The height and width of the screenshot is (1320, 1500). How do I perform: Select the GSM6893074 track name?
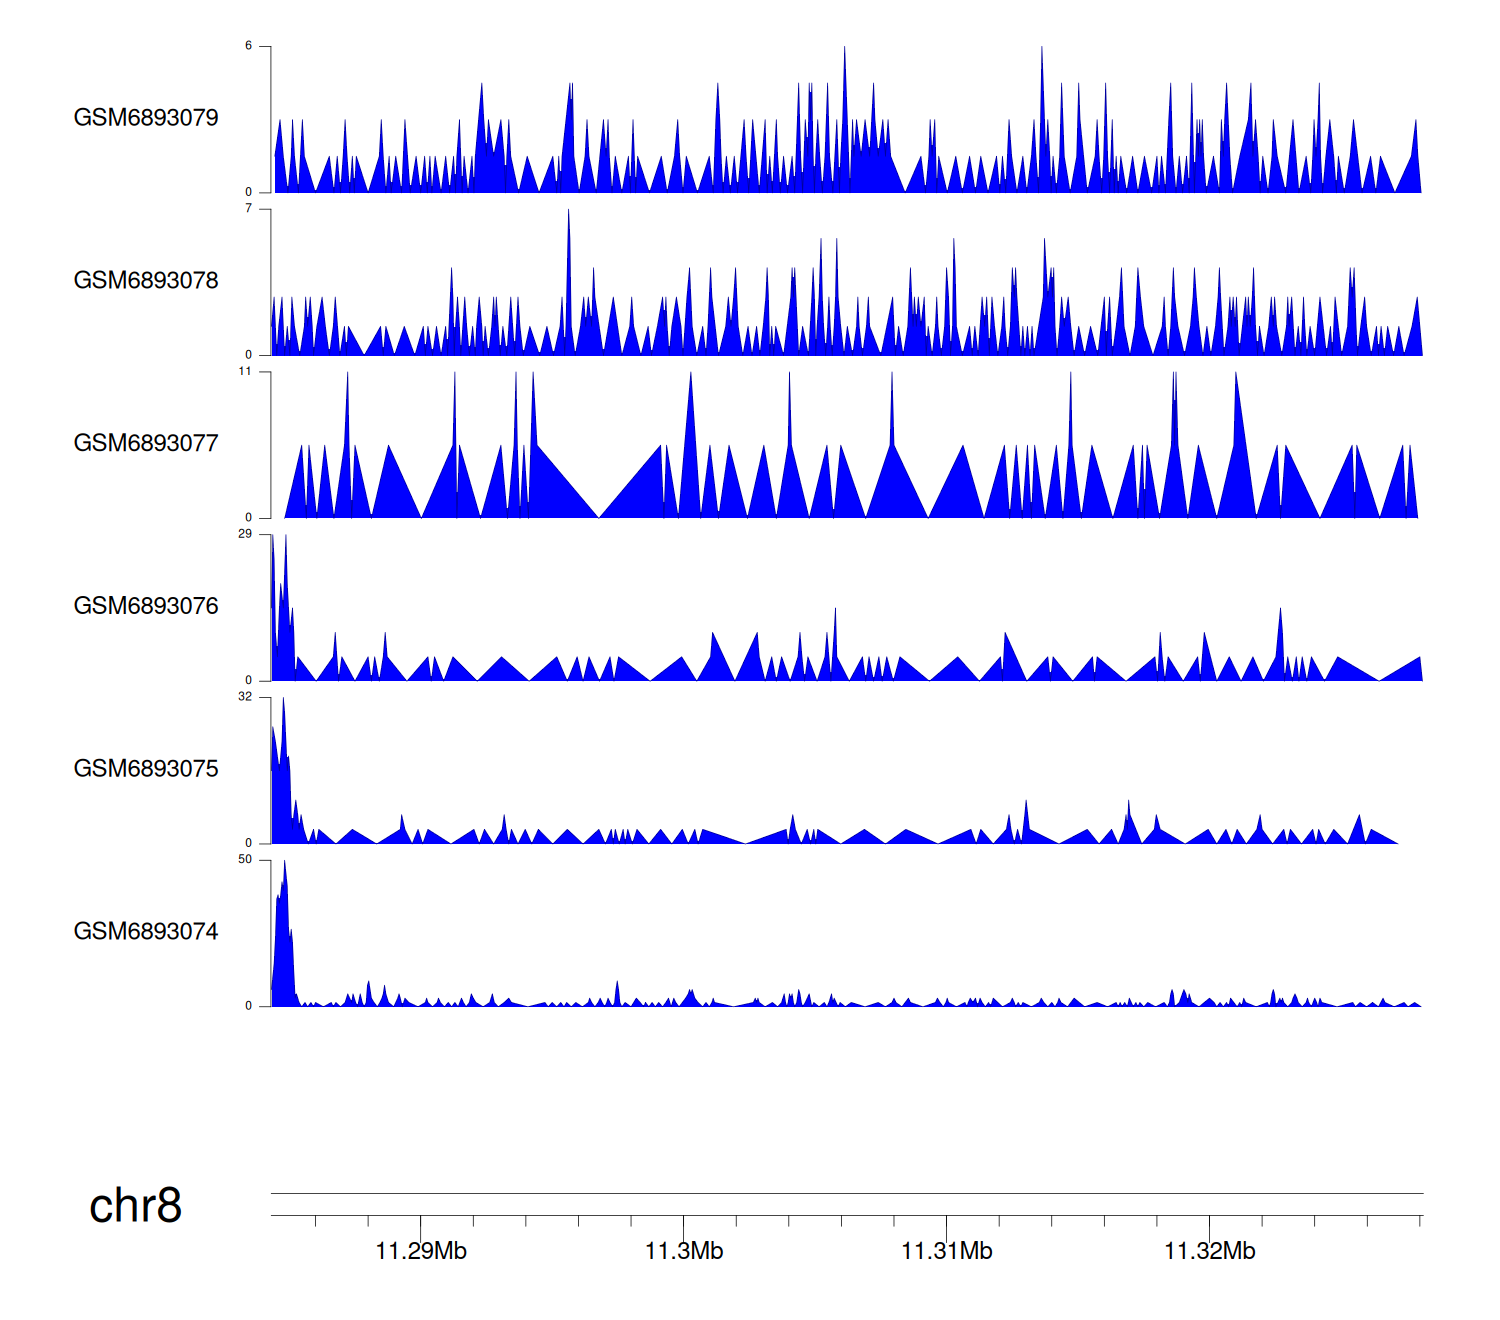click(146, 932)
